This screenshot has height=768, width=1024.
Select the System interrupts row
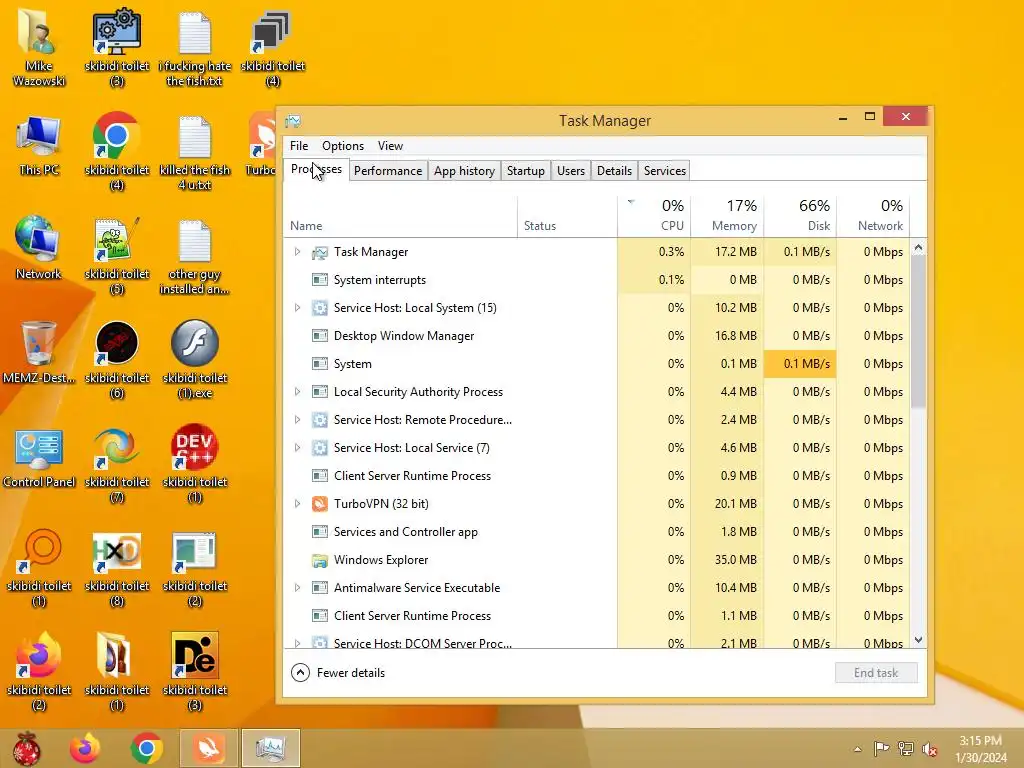click(x=597, y=280)
